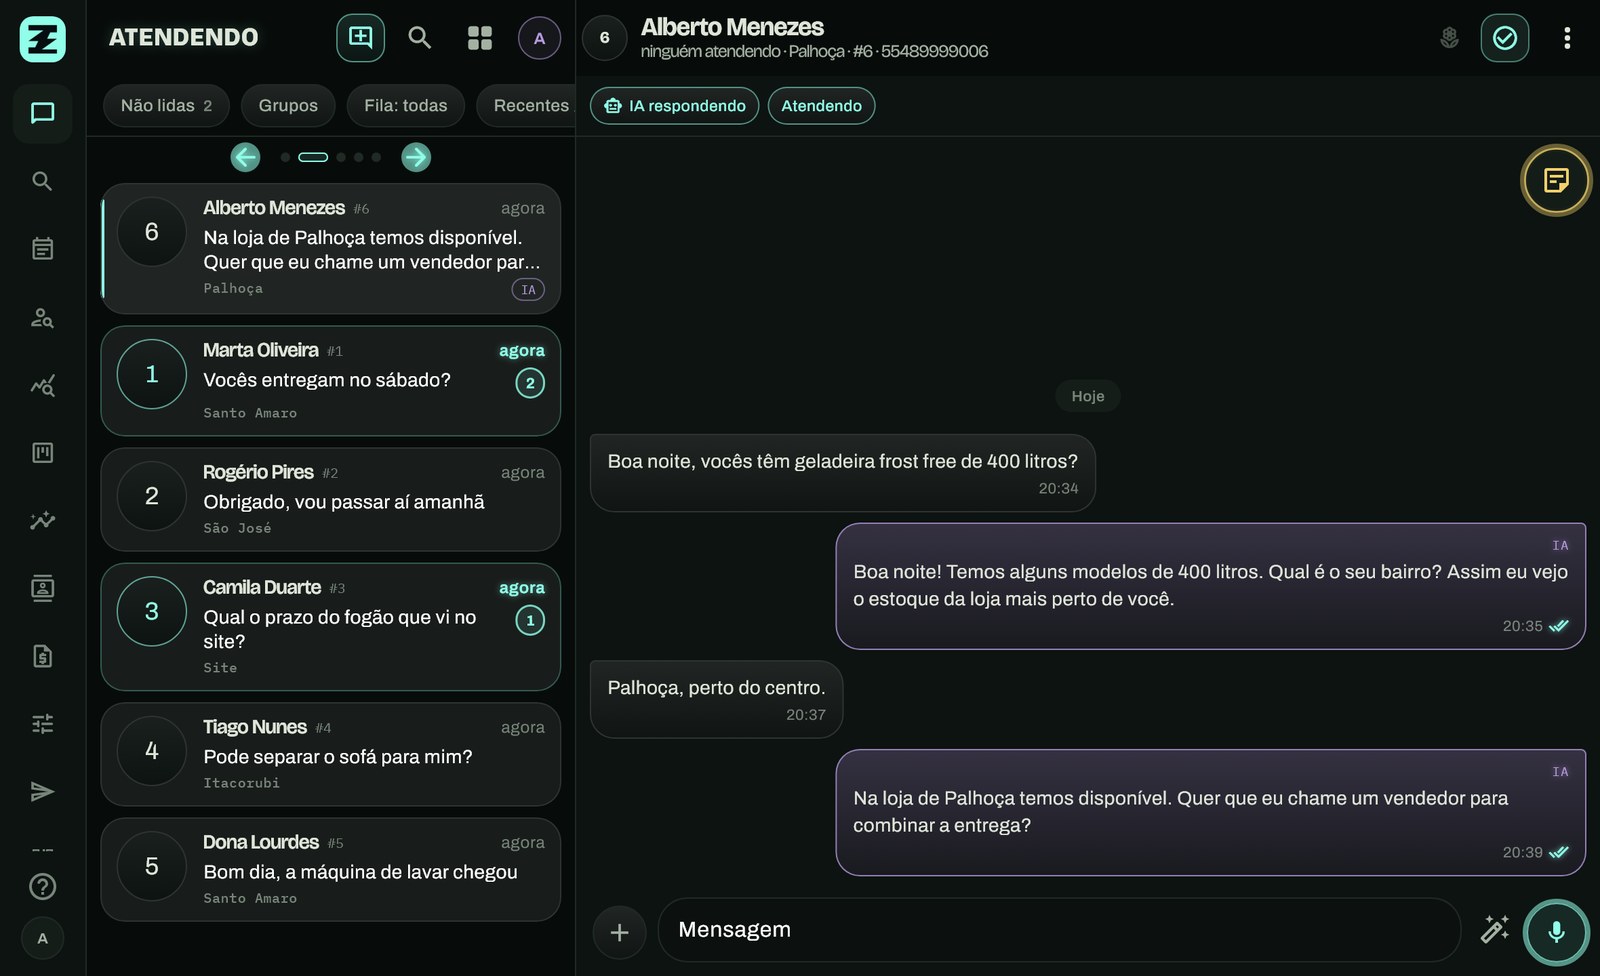Viewport: 1600px width, 976px height.
Task: Mark conversation as resolved check icon
Action: (1505, 38)
